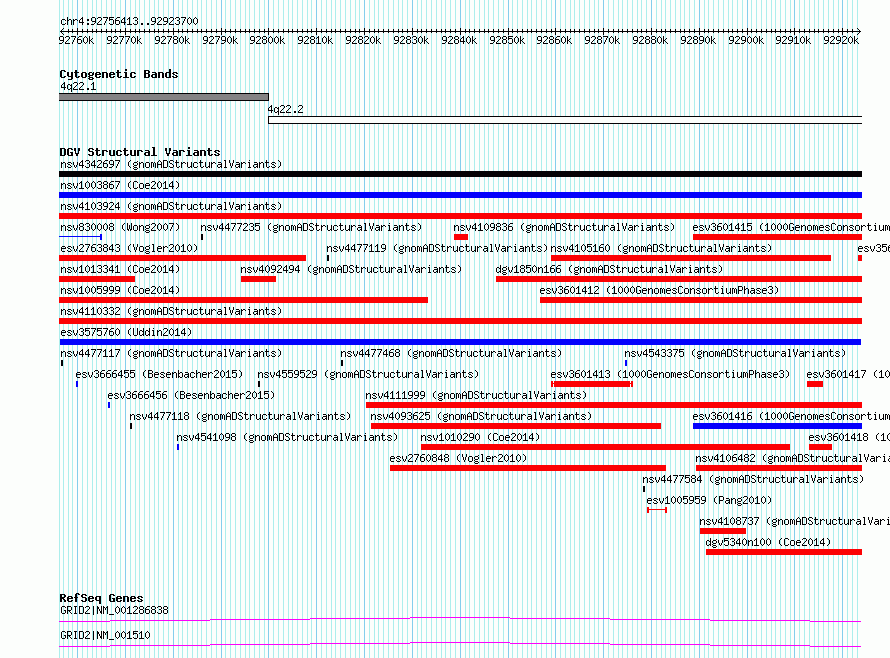Select the gray 4q22.1 cytoband bar
The width and height of the screenshot is (890, 658).
point(164,97)
